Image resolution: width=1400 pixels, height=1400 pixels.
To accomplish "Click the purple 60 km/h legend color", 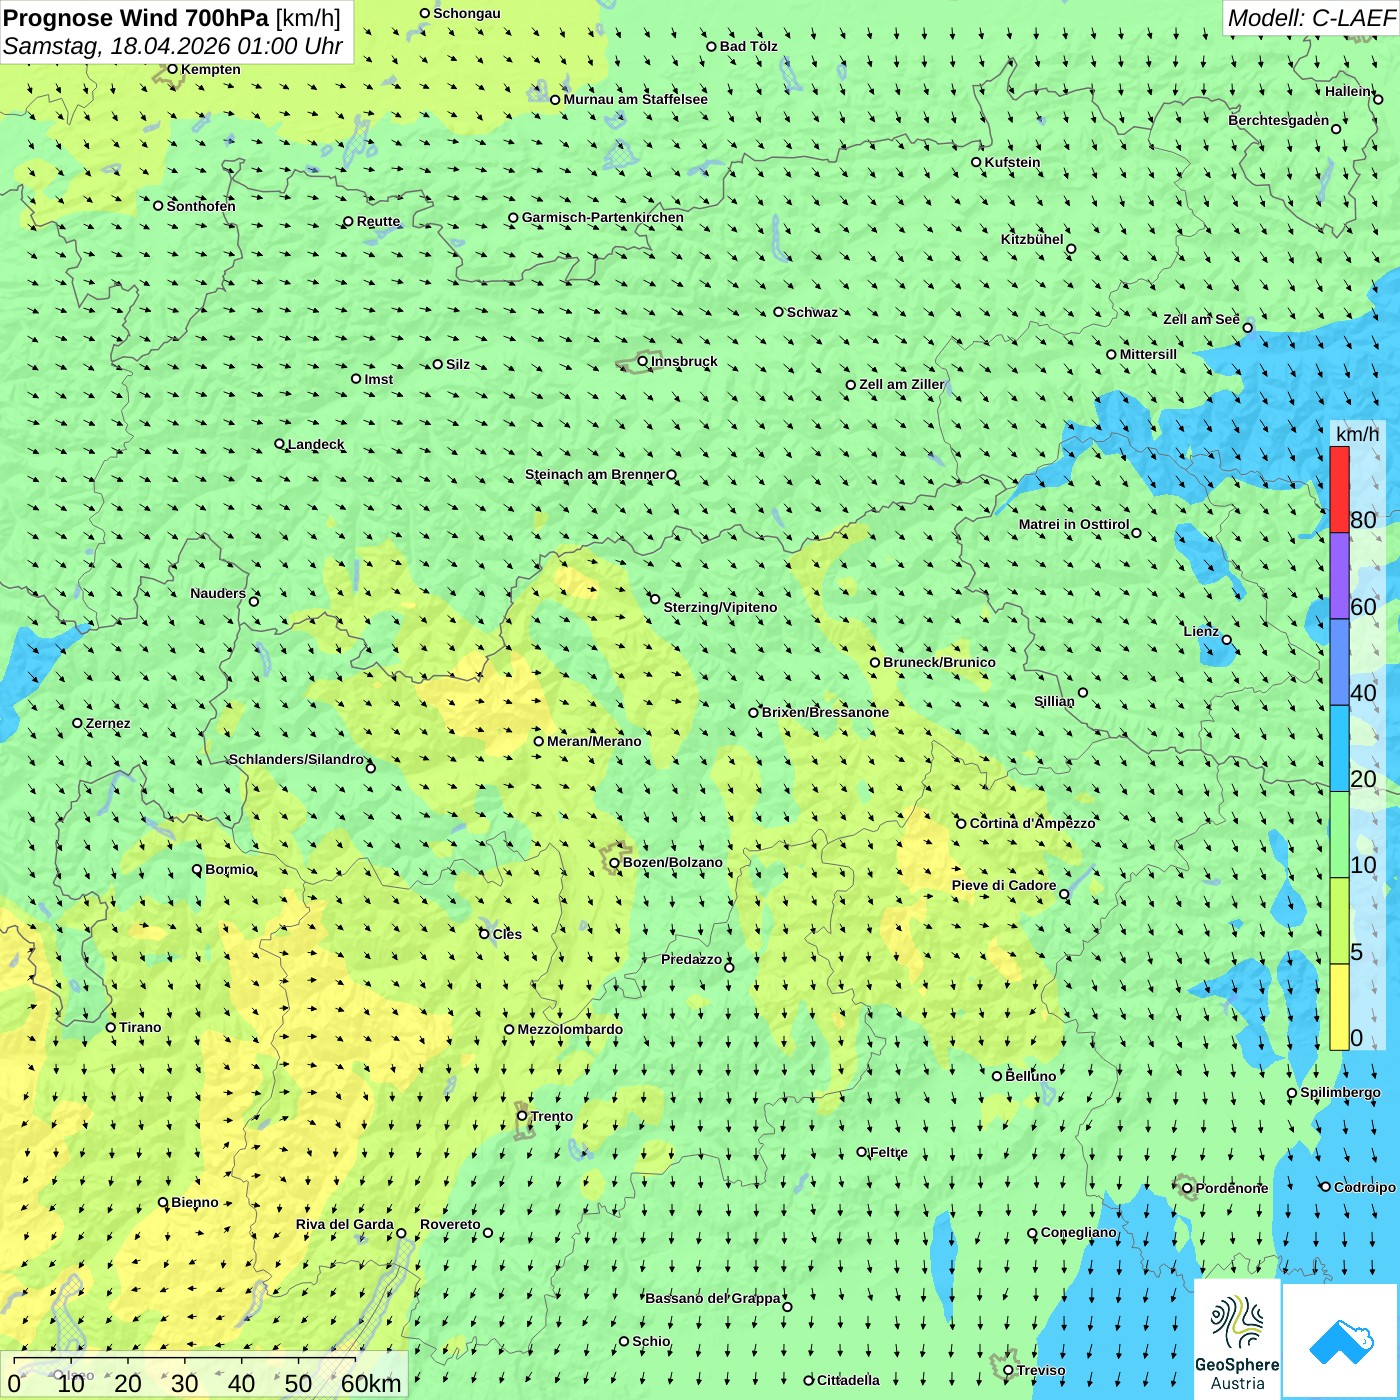I will (1339, 576).
